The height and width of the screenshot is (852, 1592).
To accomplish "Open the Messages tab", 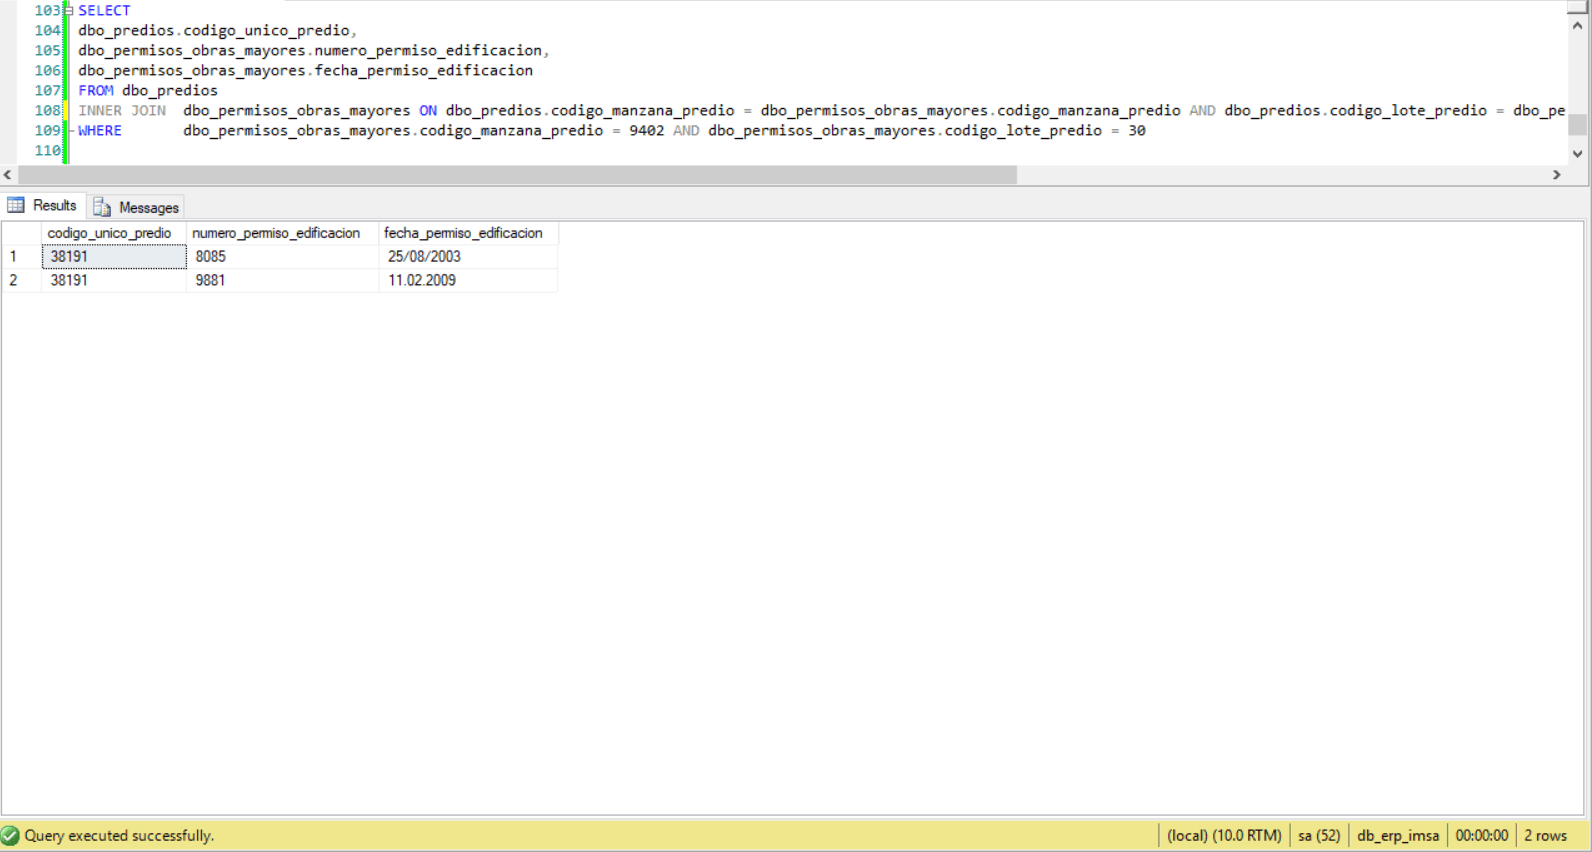I will 137,207.
